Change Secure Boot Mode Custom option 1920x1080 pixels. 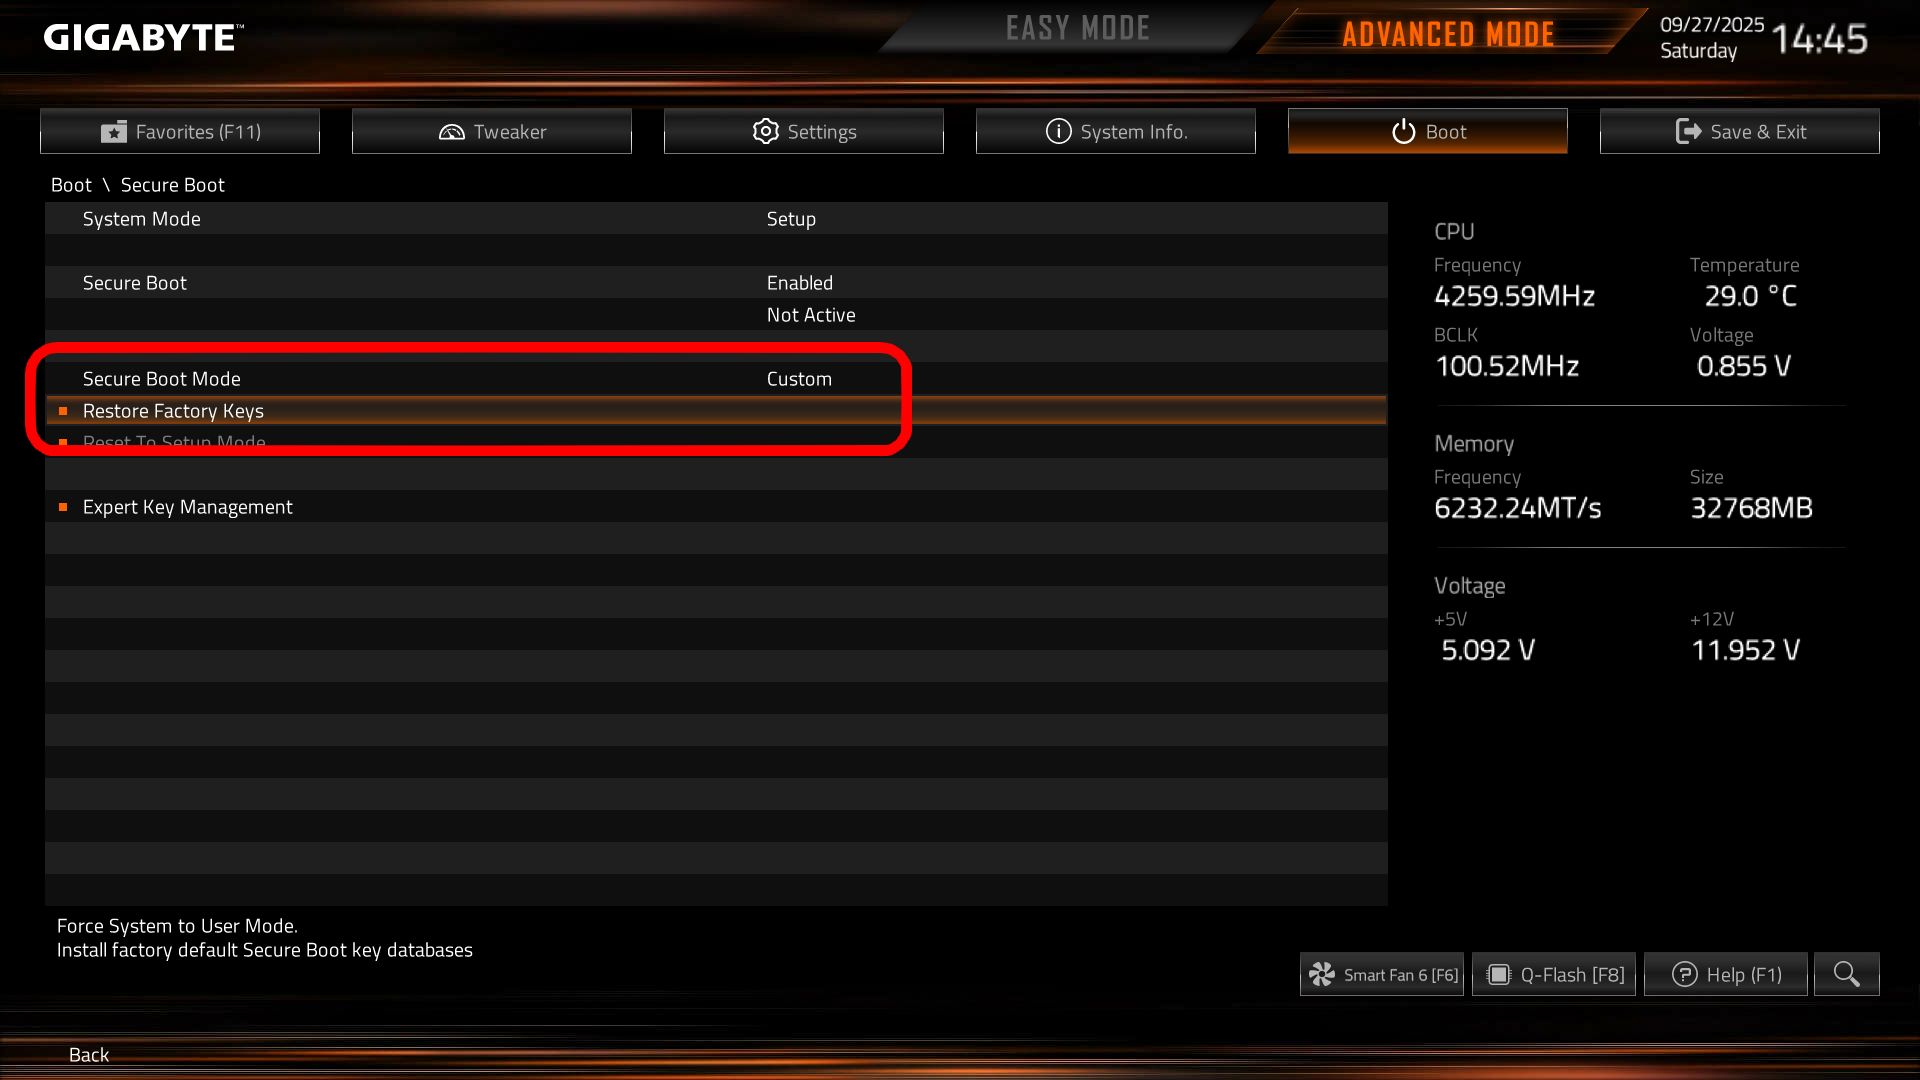(799, 379)
